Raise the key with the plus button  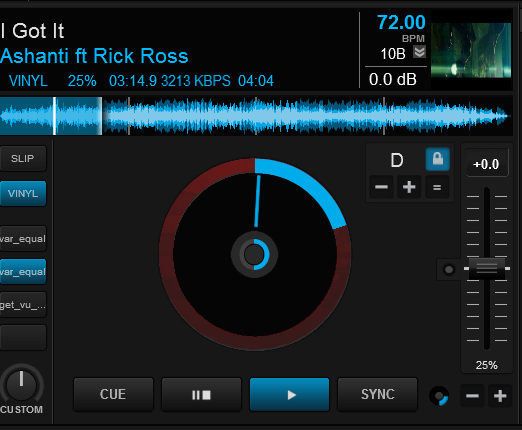tap(409, 187)
